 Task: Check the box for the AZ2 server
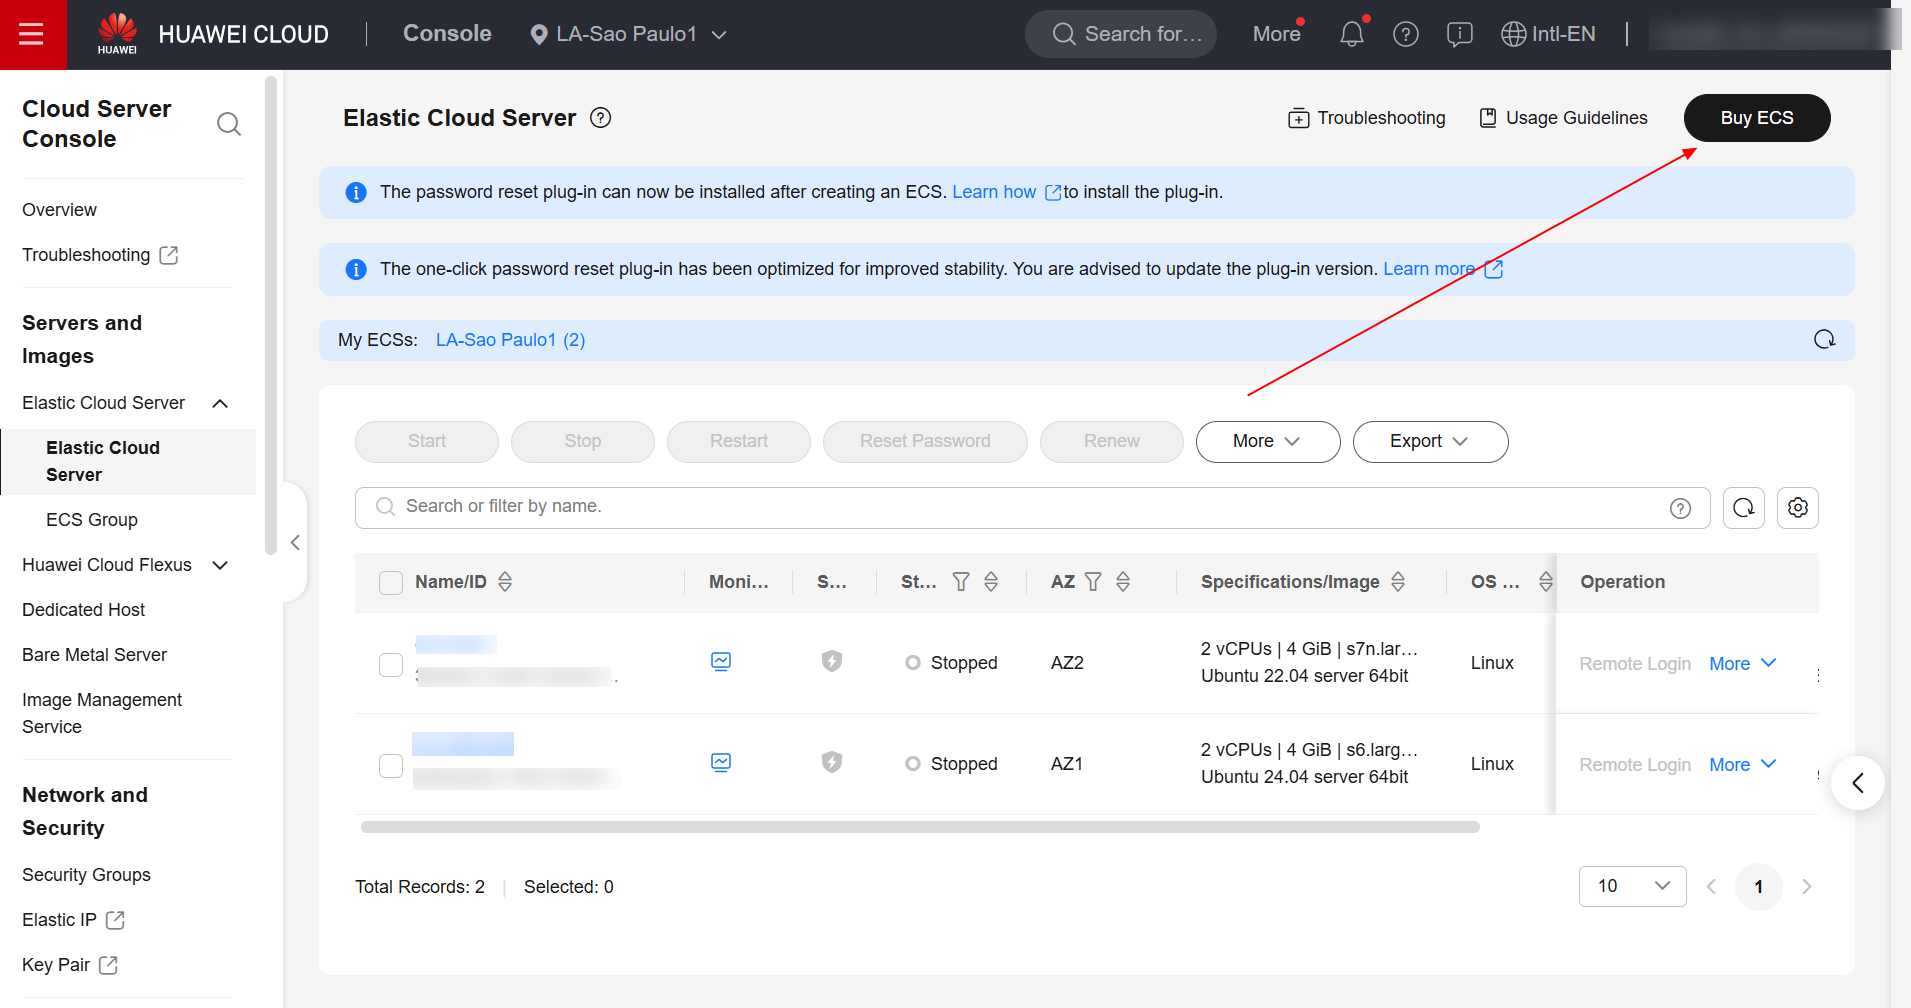pyautogui.click(x=391, y=665)
